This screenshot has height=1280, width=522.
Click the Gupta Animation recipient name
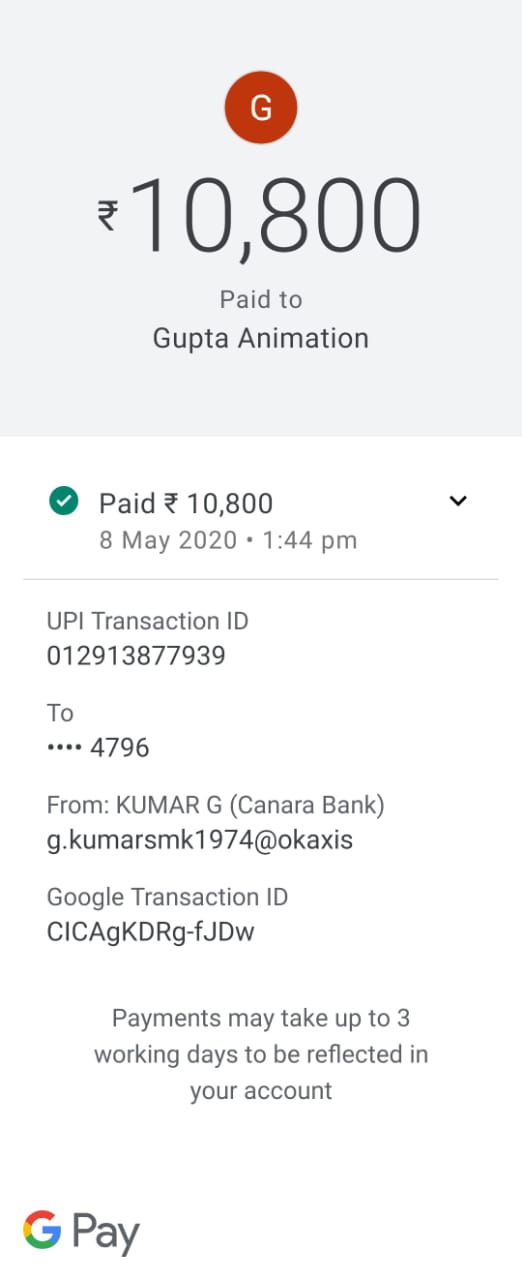pos(261,338)
